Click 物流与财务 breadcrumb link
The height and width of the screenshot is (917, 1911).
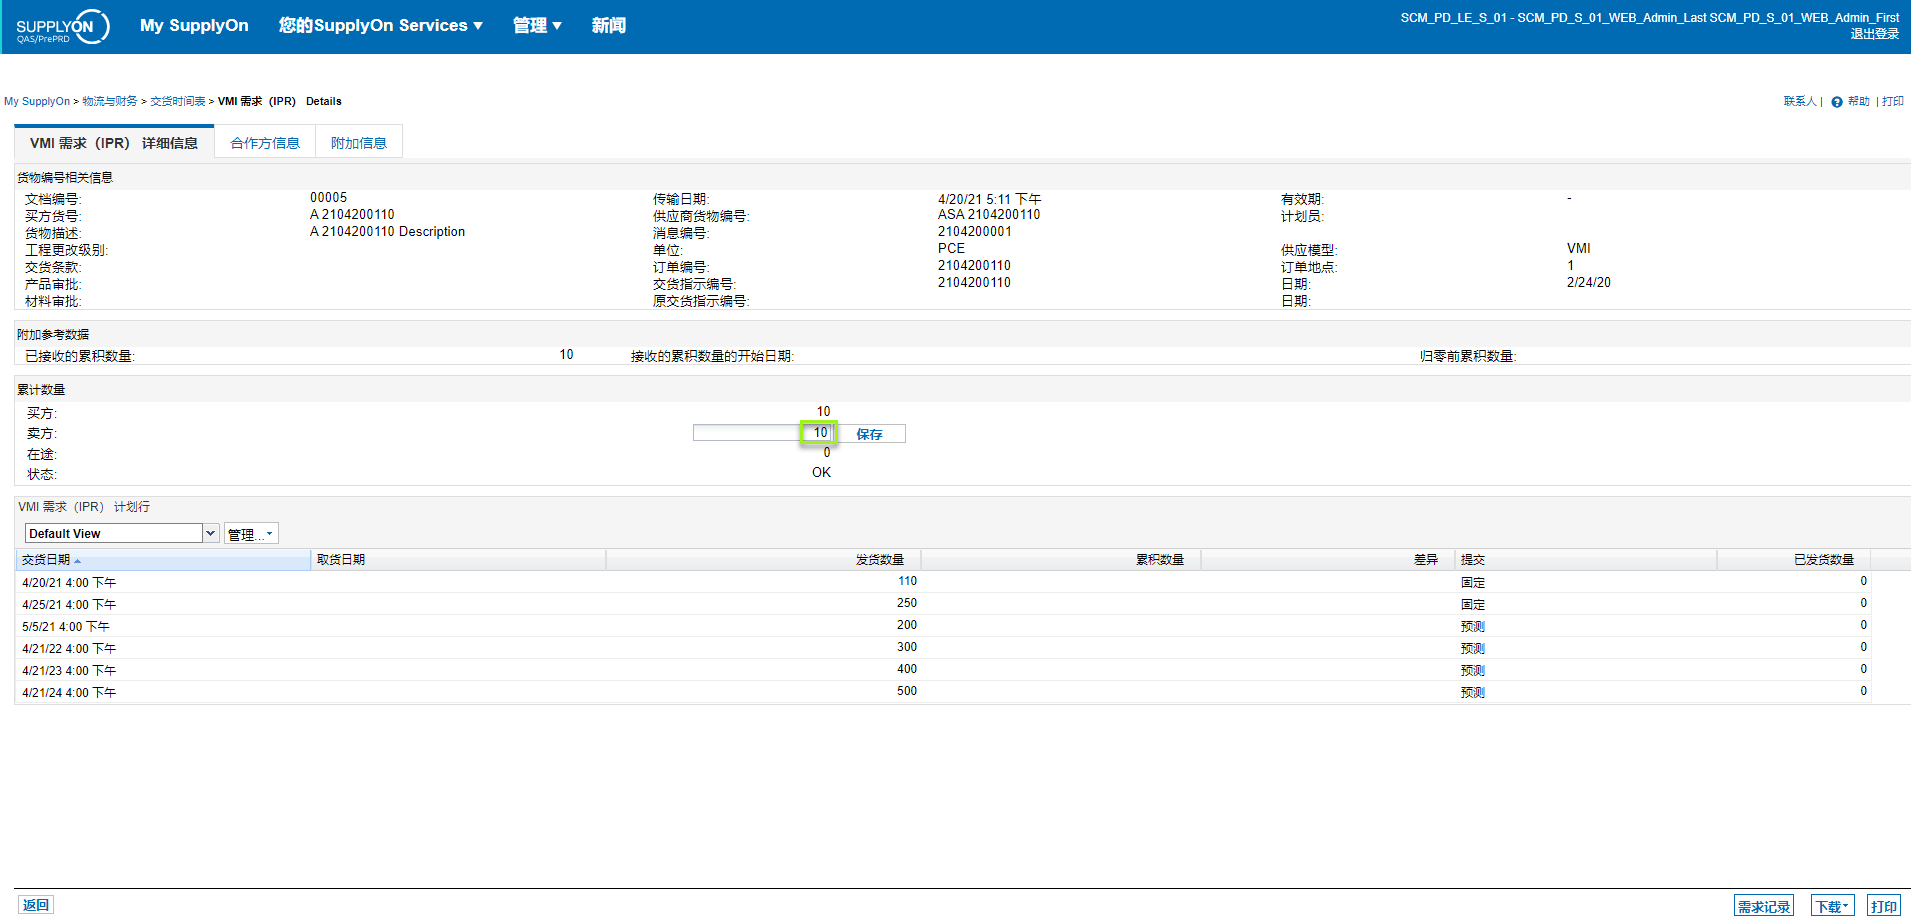pyautogui.click(x=110, y=101)
